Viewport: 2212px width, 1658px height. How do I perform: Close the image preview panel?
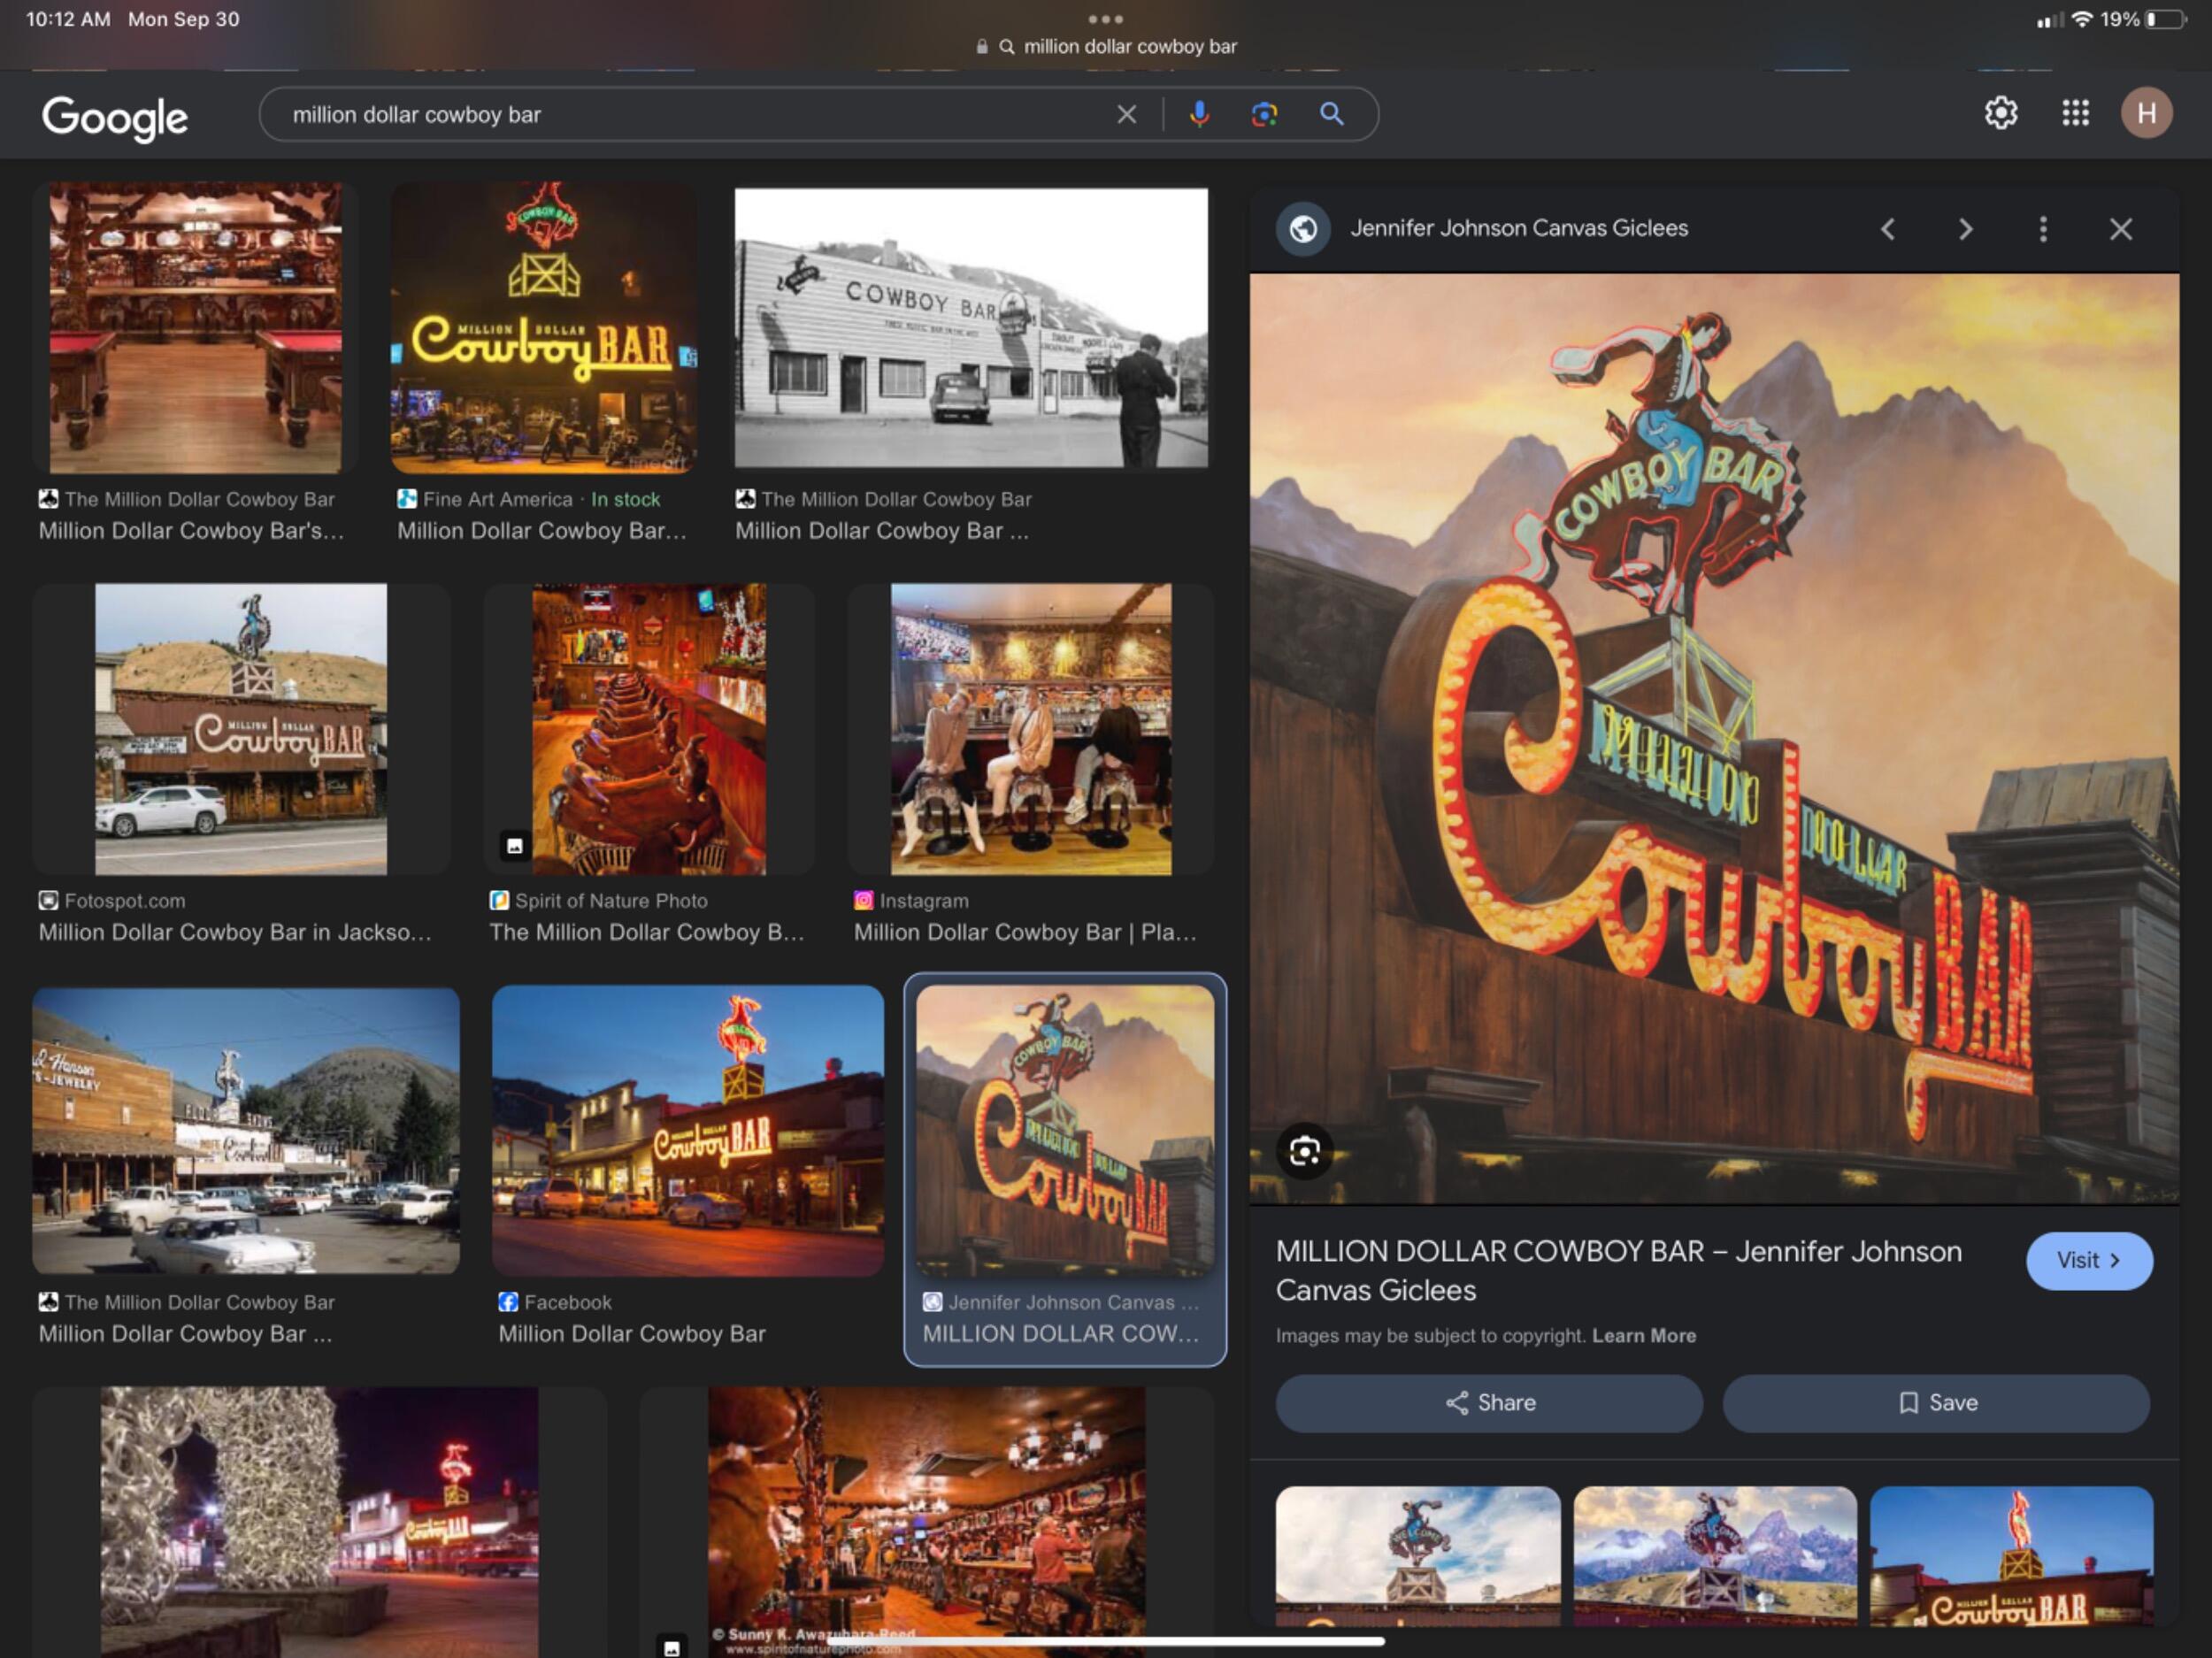(x=2120, y=229)
